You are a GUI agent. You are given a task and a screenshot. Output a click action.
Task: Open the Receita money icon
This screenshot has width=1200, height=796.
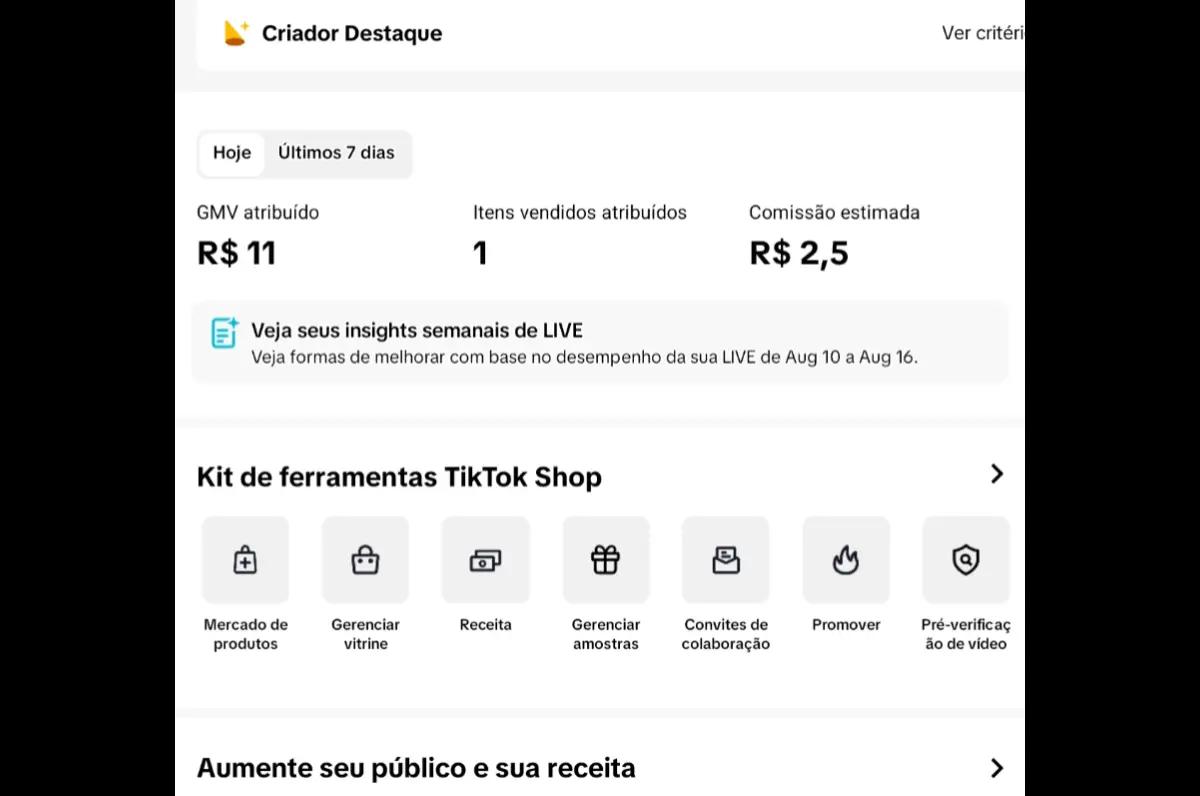(485, 560)
